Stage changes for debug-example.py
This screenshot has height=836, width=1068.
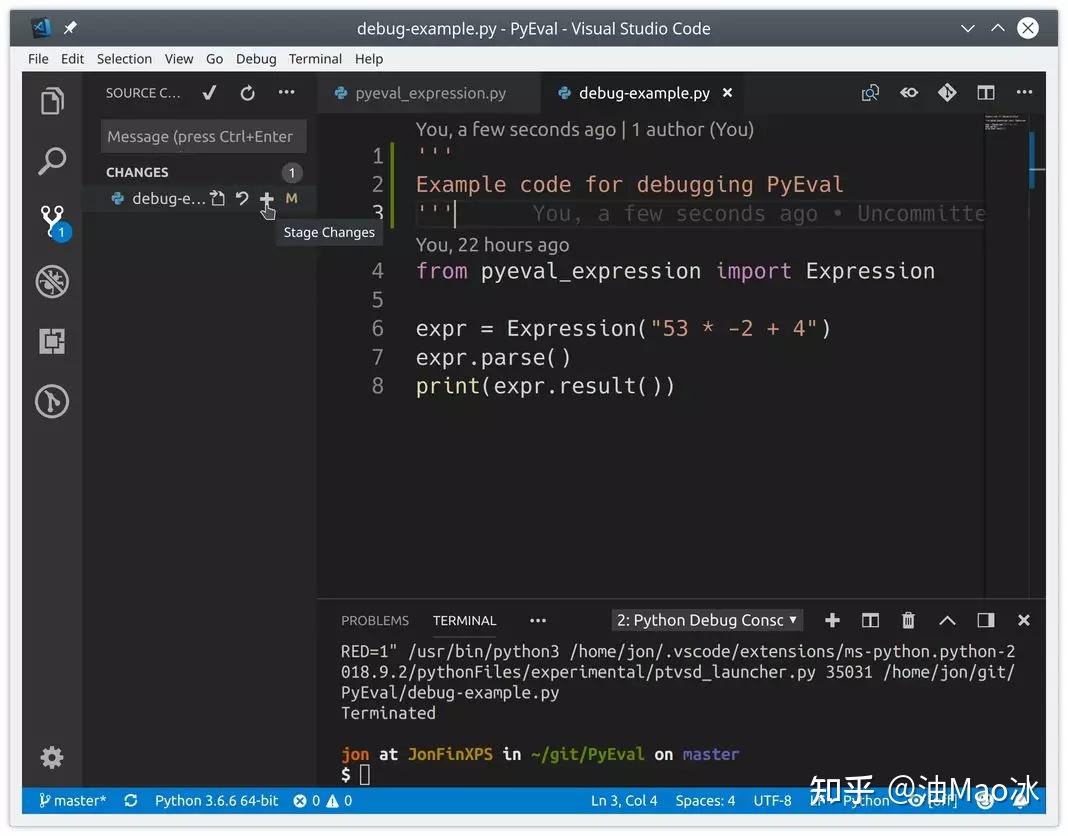tap(267, 198)
